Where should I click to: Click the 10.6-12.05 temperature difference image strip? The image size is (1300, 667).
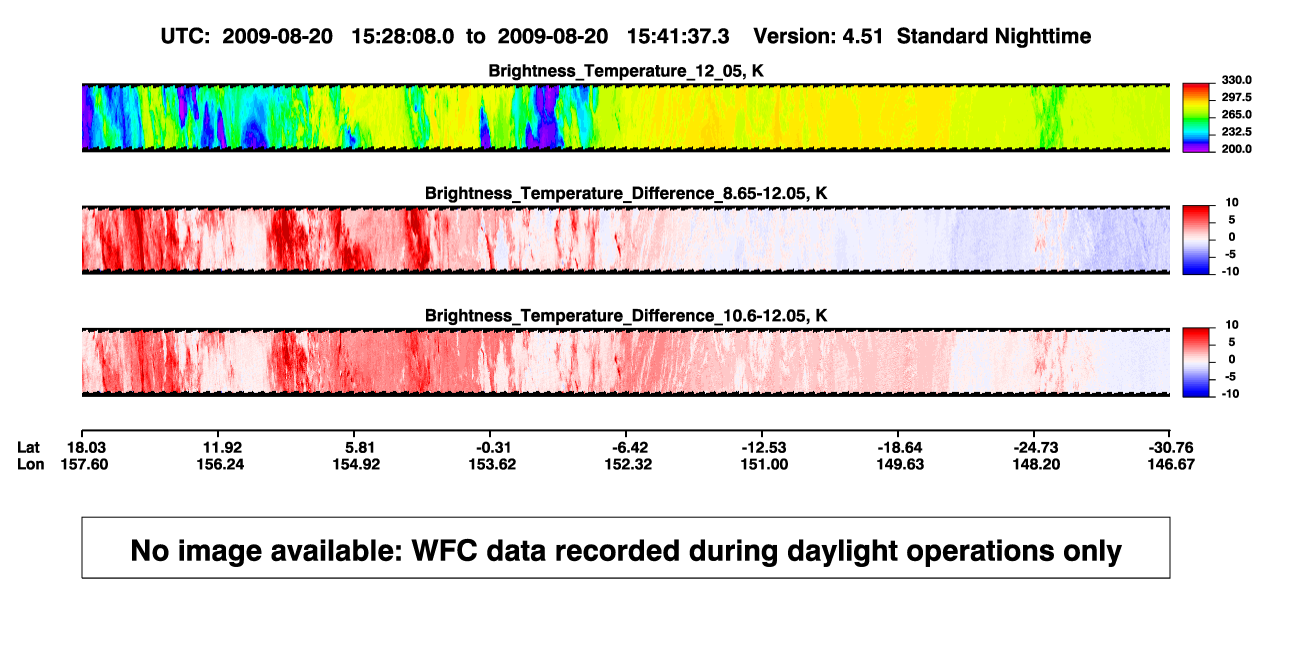click(625, 362)
